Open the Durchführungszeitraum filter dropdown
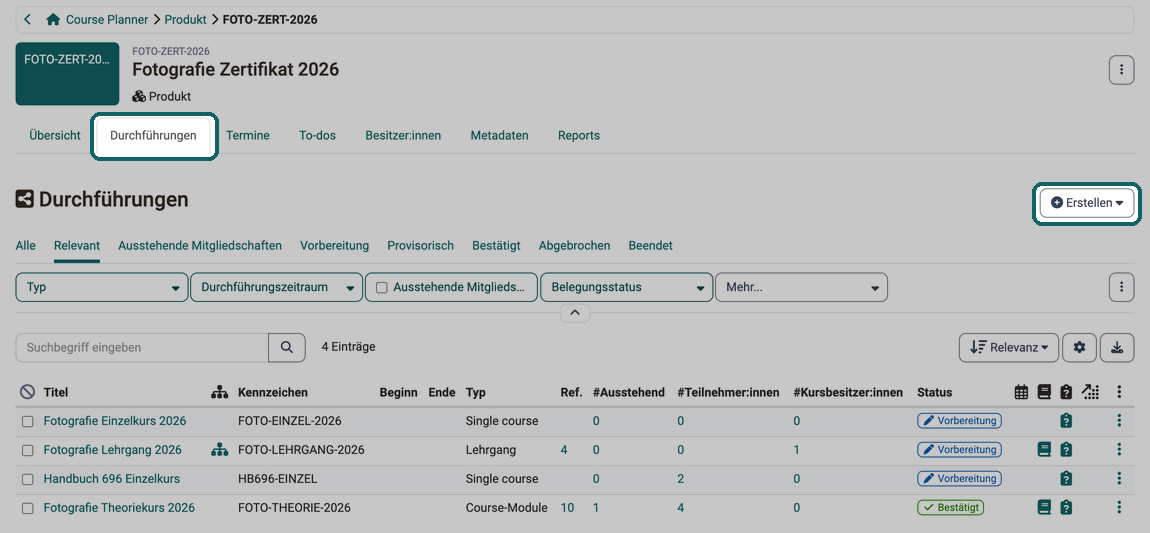Viewport: 1150px width, 533px height. tap(276, 287)
